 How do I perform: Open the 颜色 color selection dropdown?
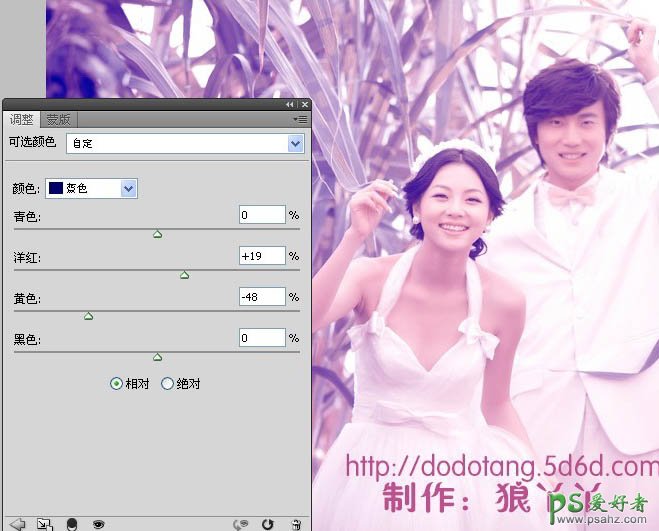[x=128, y=188]
